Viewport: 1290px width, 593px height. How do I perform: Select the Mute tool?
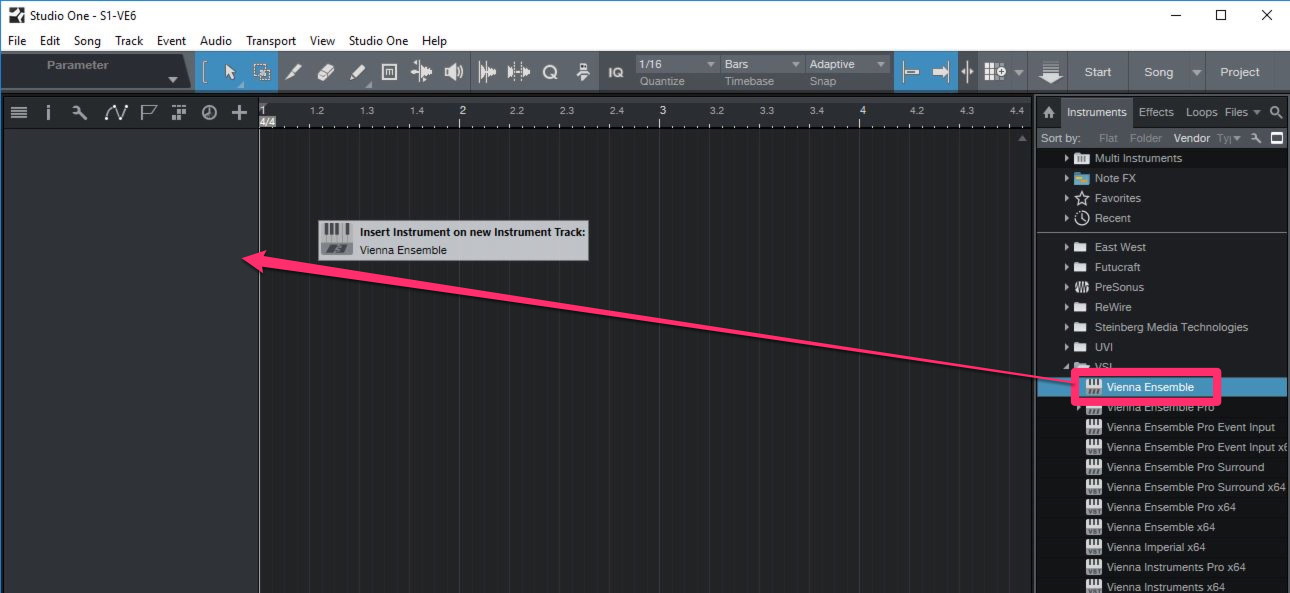coord(389,72)
